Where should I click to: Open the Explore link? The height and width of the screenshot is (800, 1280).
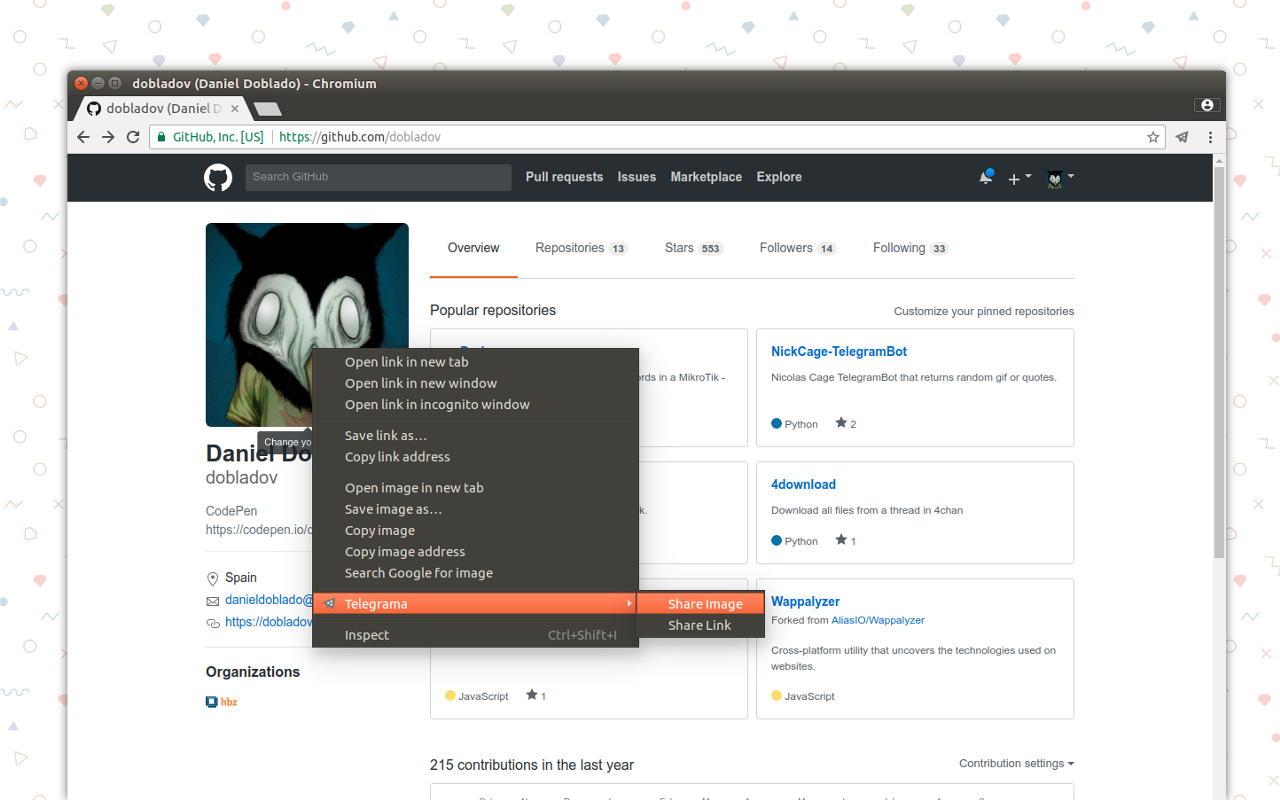(779, 177)
